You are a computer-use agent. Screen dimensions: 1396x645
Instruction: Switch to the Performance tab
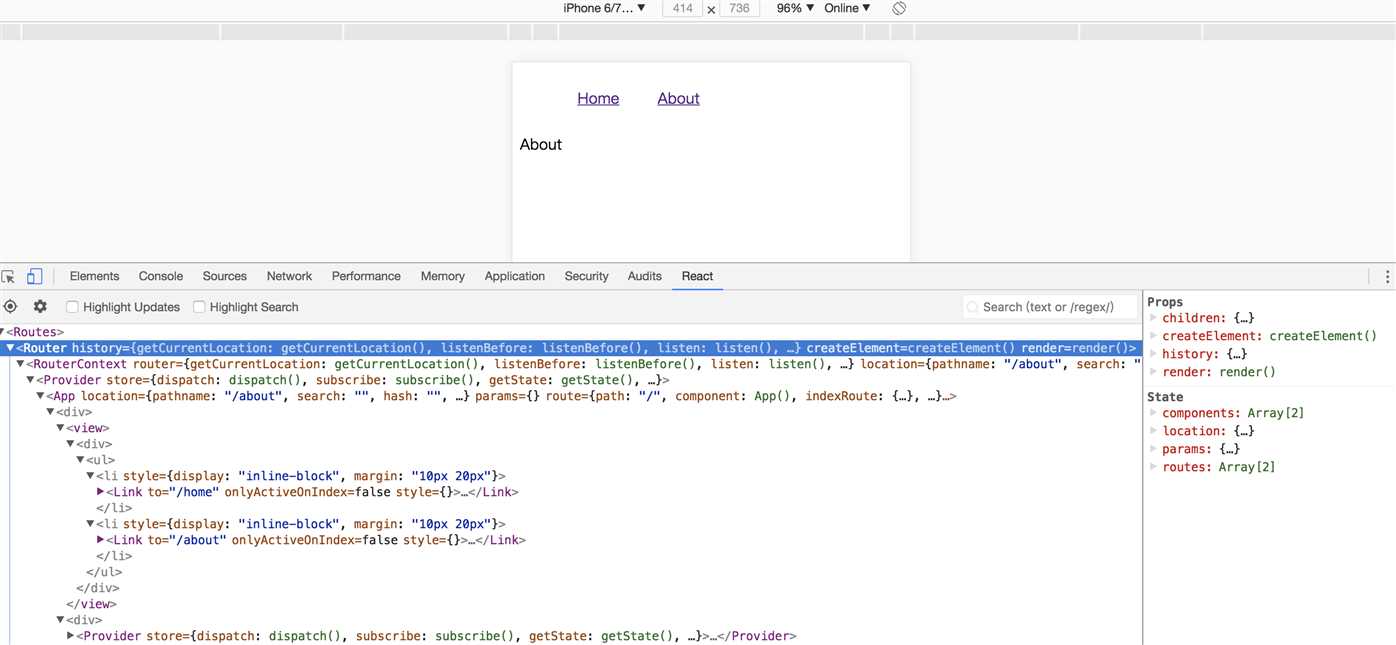(x=366, y=277)
